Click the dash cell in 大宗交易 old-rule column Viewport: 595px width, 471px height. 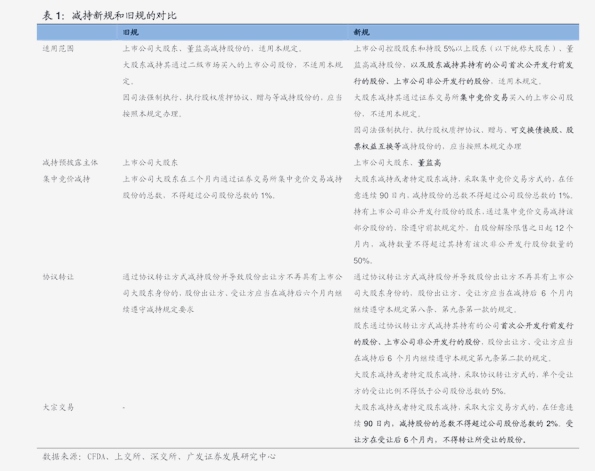pyautogui.click(x=124, y=408)
